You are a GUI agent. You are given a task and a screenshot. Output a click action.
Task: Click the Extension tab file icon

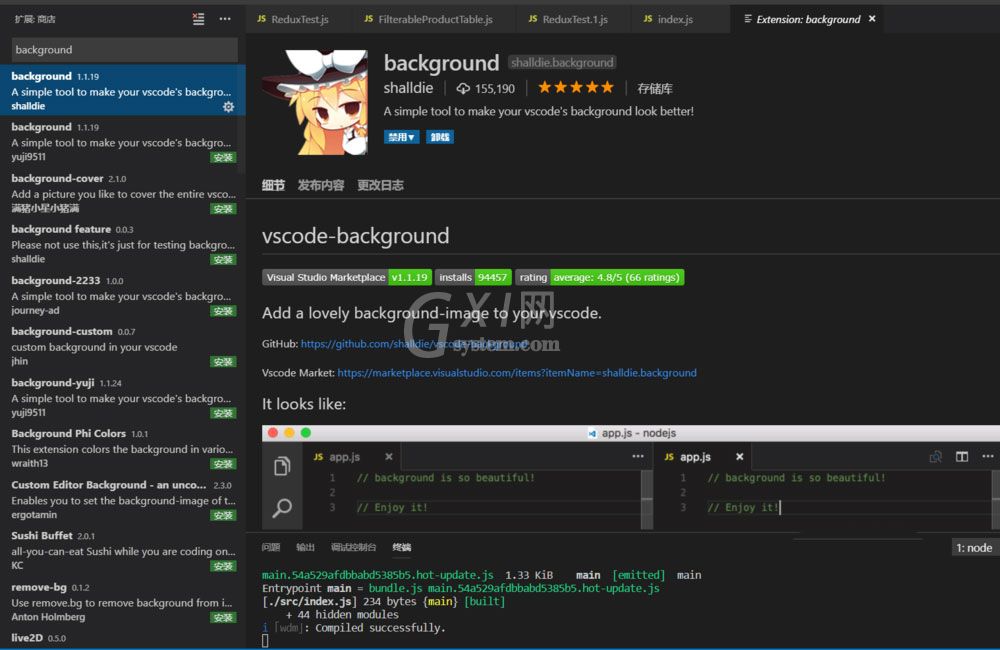(748, 19)
